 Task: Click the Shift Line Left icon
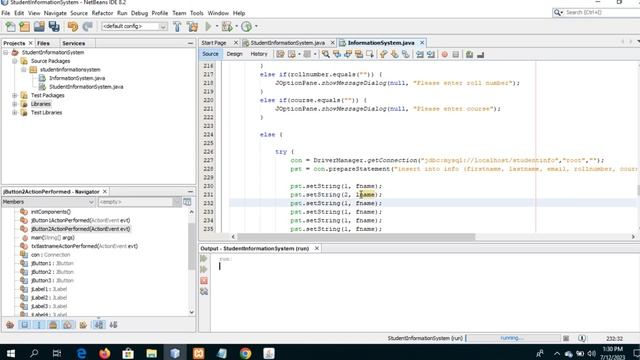(420, 54)
